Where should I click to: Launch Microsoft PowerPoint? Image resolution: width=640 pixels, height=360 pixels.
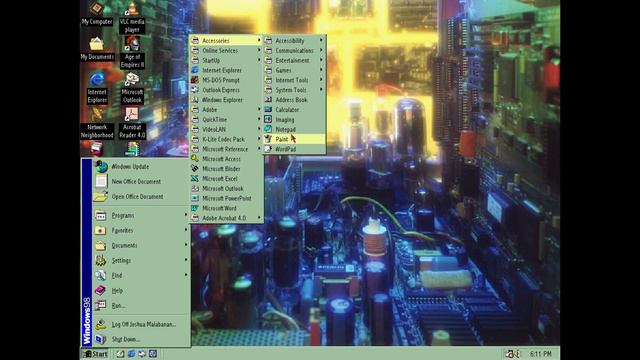[x=226, y=198]
